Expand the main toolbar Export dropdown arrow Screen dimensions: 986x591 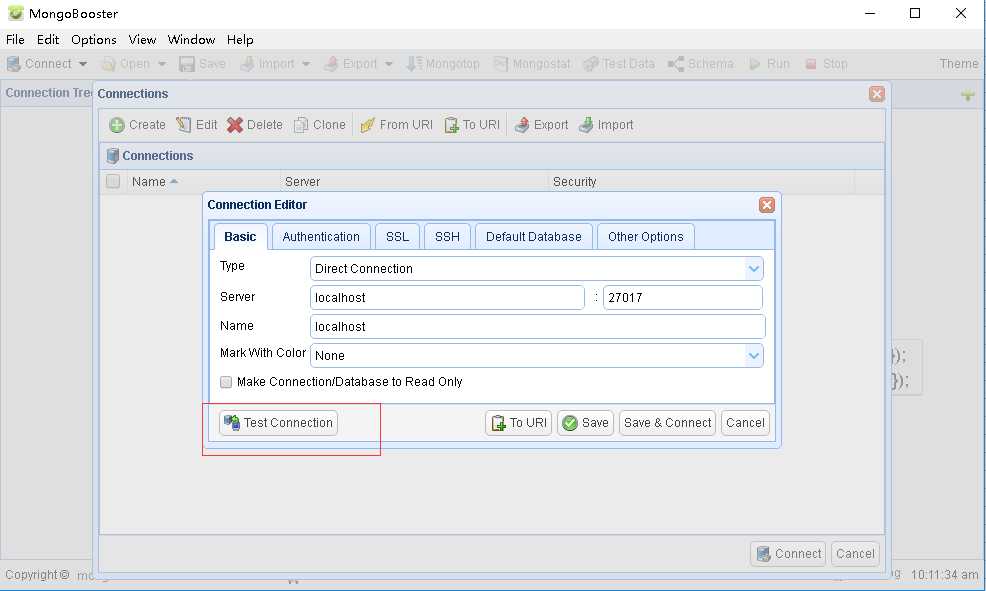[389, 64]
